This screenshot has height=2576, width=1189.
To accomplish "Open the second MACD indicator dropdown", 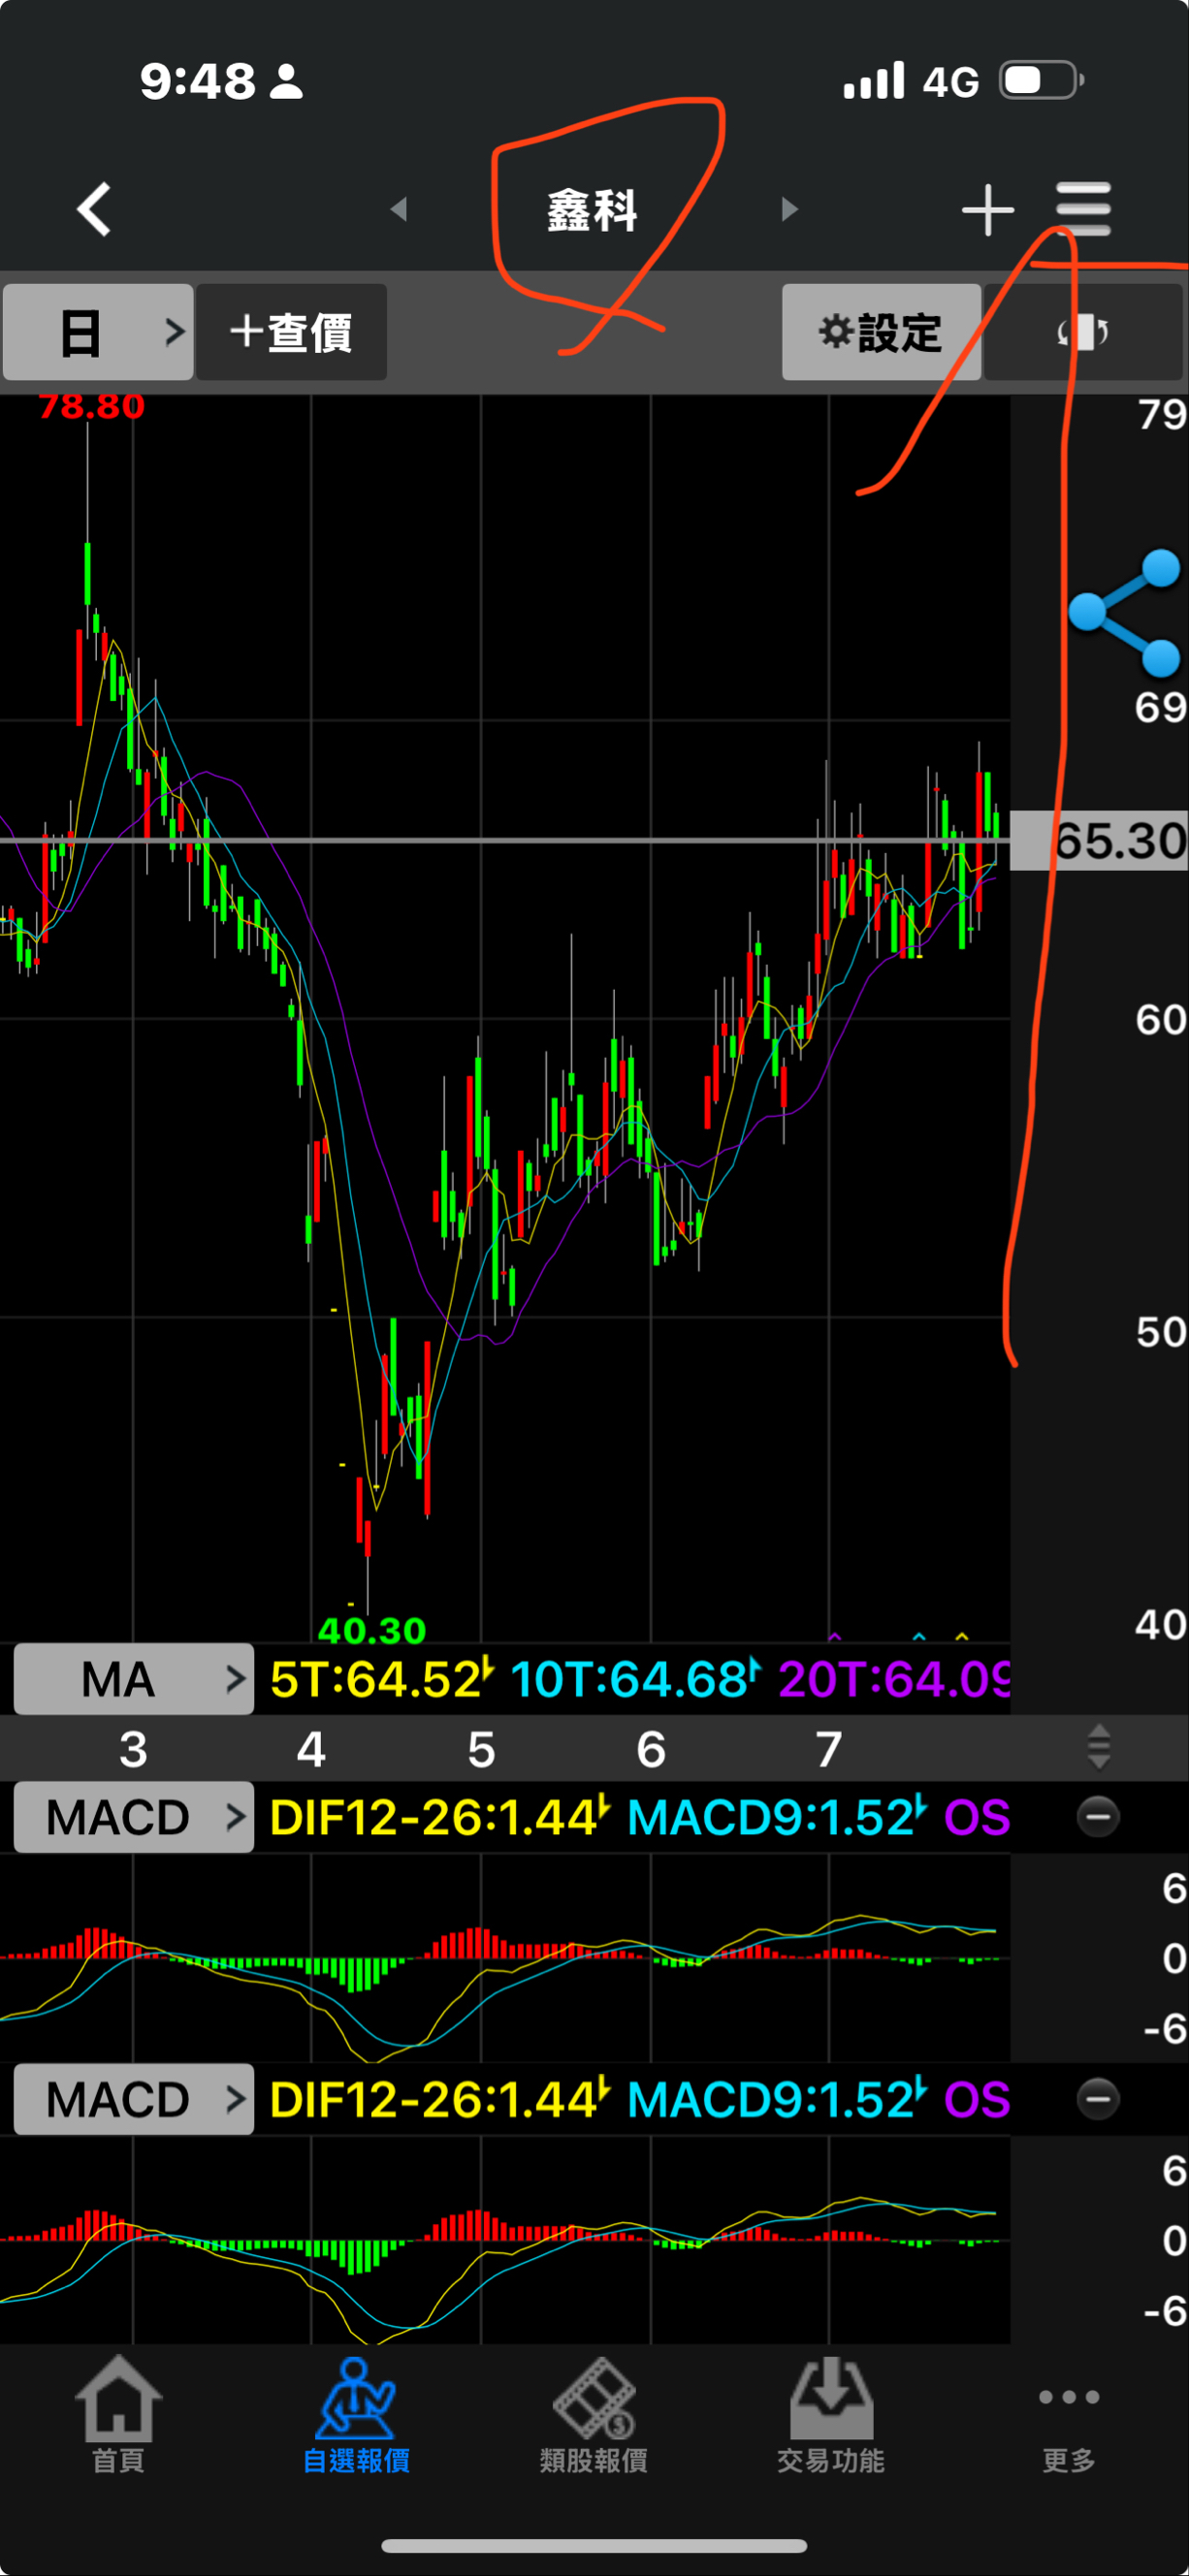I will point(133,2099).
